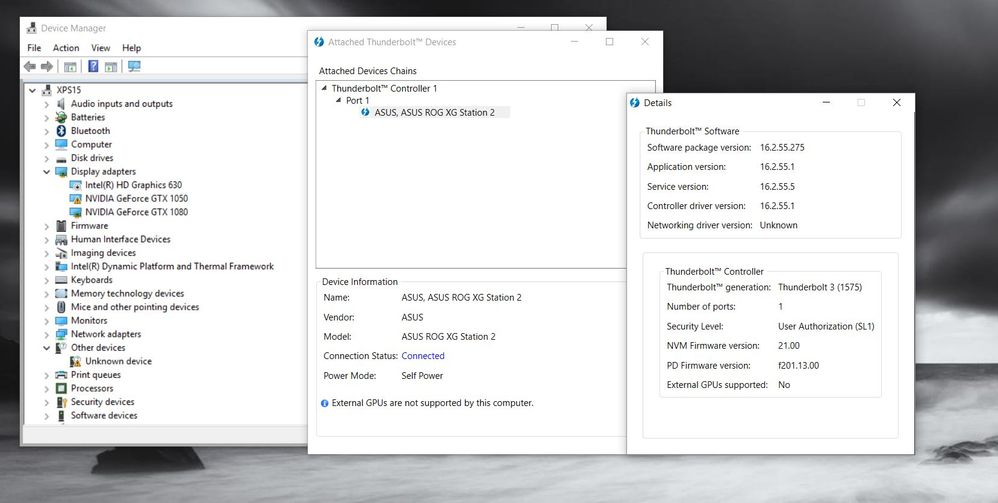This screenshot has height=503, width=998.
Task: Click External GPUs supported value No
Action: [x=784, y=385]
